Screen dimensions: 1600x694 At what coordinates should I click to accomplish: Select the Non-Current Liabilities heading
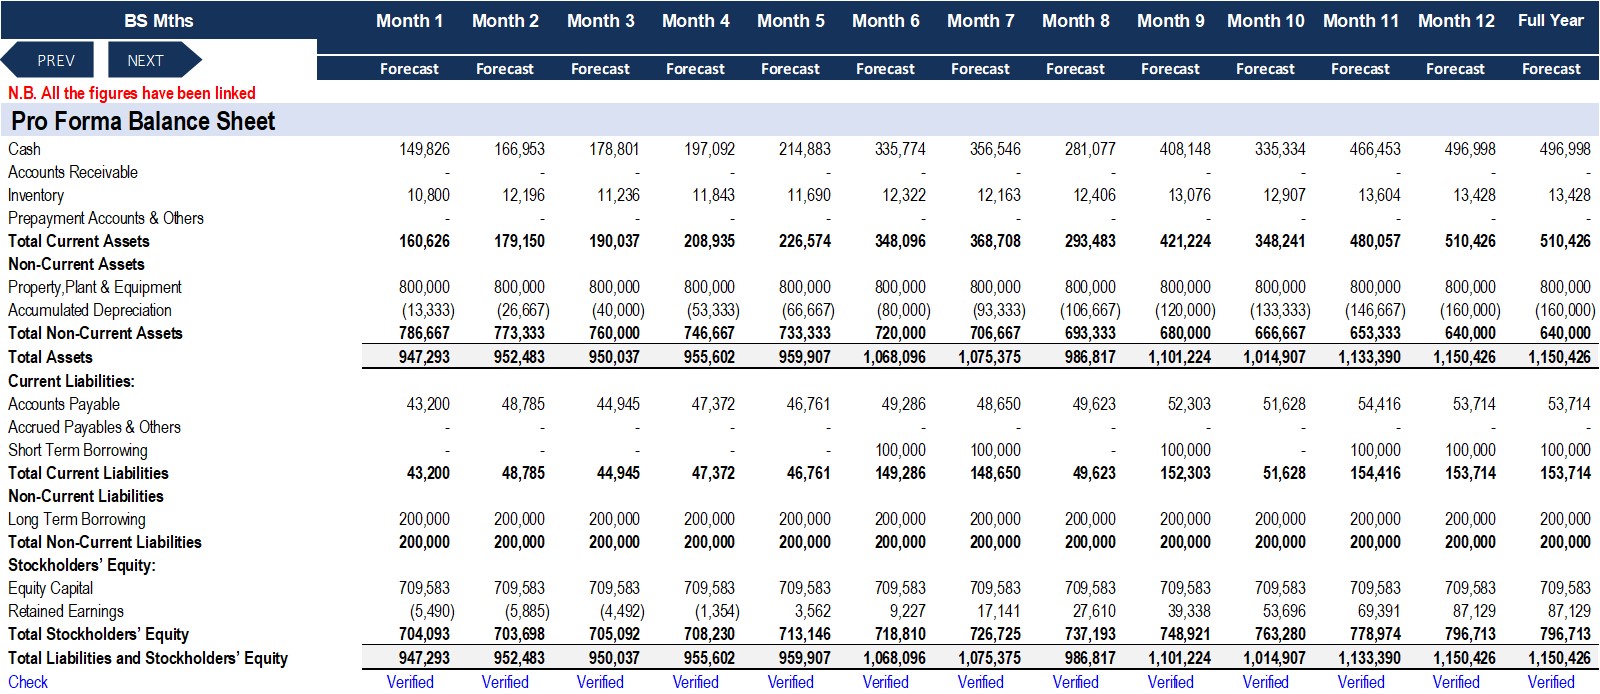[x=86, y=496]
